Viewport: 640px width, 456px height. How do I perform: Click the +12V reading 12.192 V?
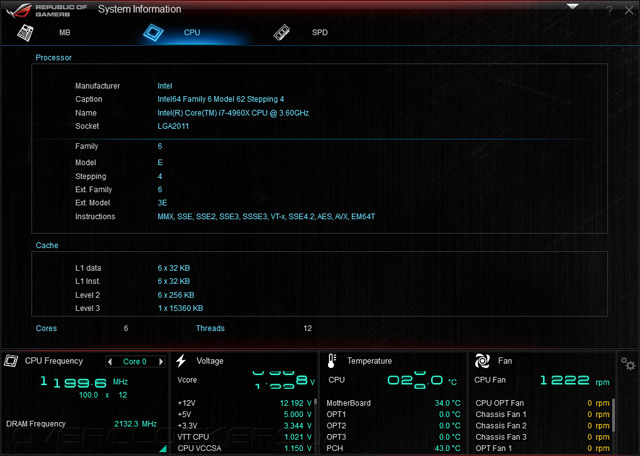click(296, 403)
